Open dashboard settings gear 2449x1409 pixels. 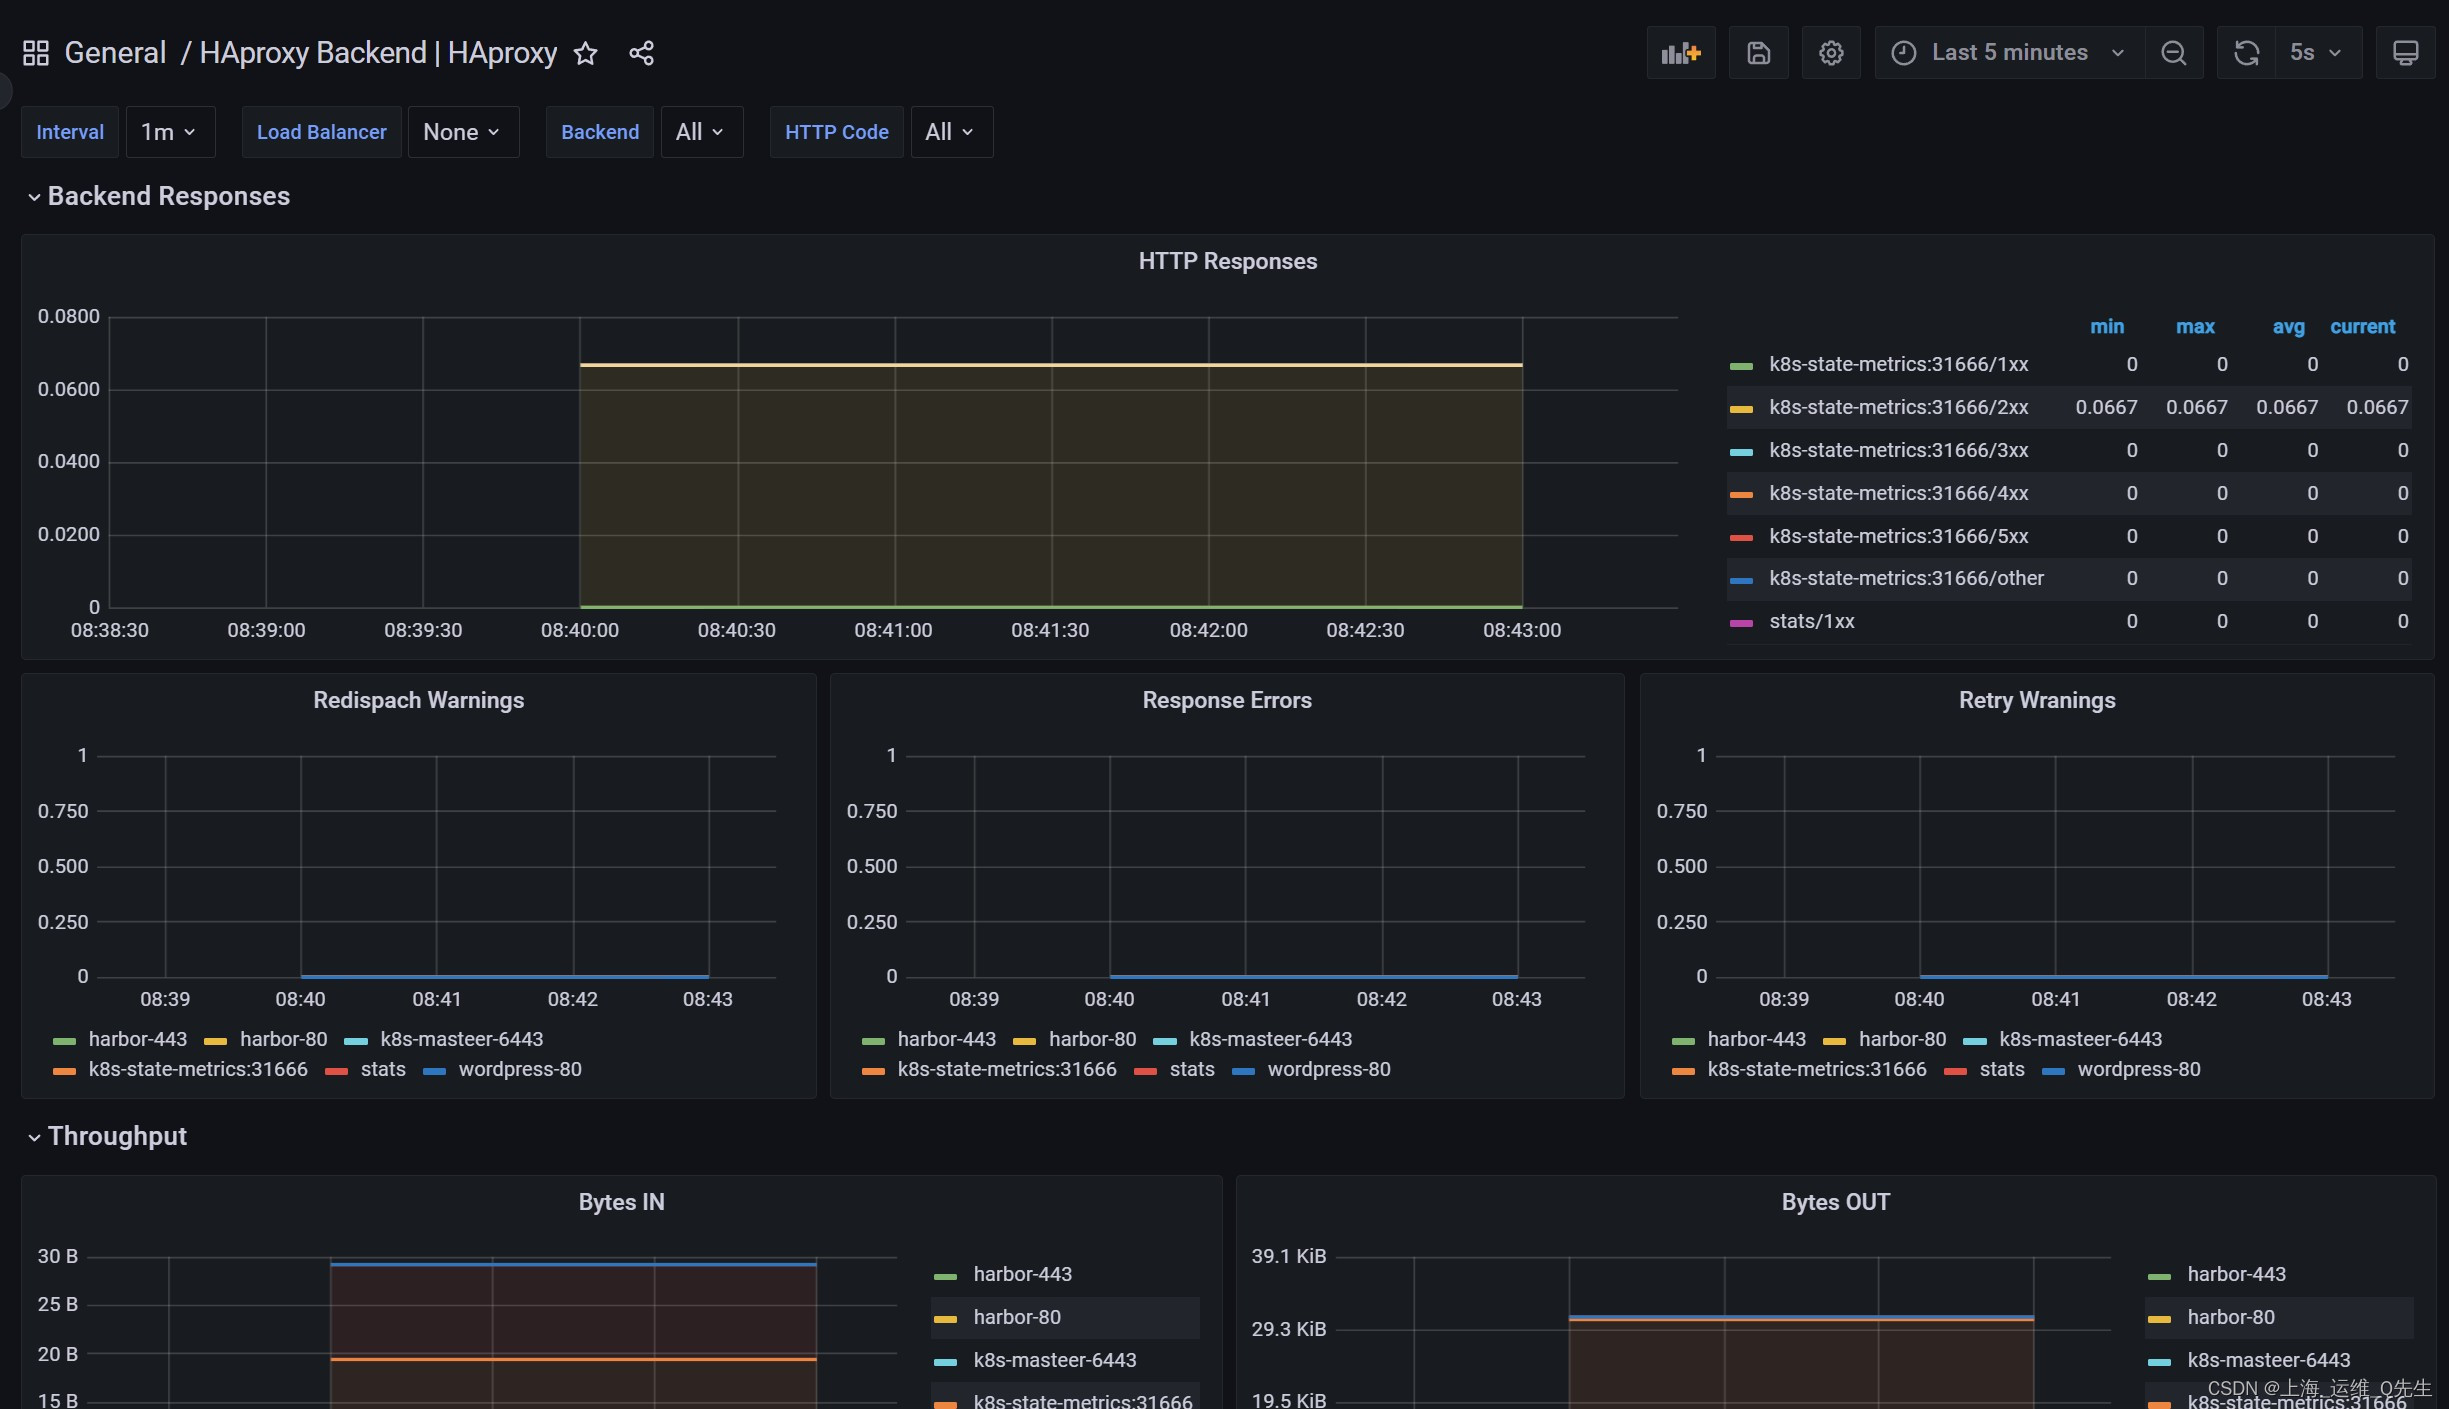1830,53
